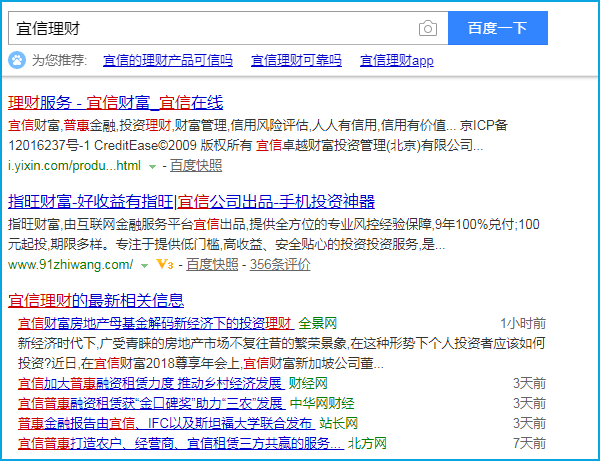
Task: Open 百度快照 under i.yixin.com result
Action: coord(196,166)
